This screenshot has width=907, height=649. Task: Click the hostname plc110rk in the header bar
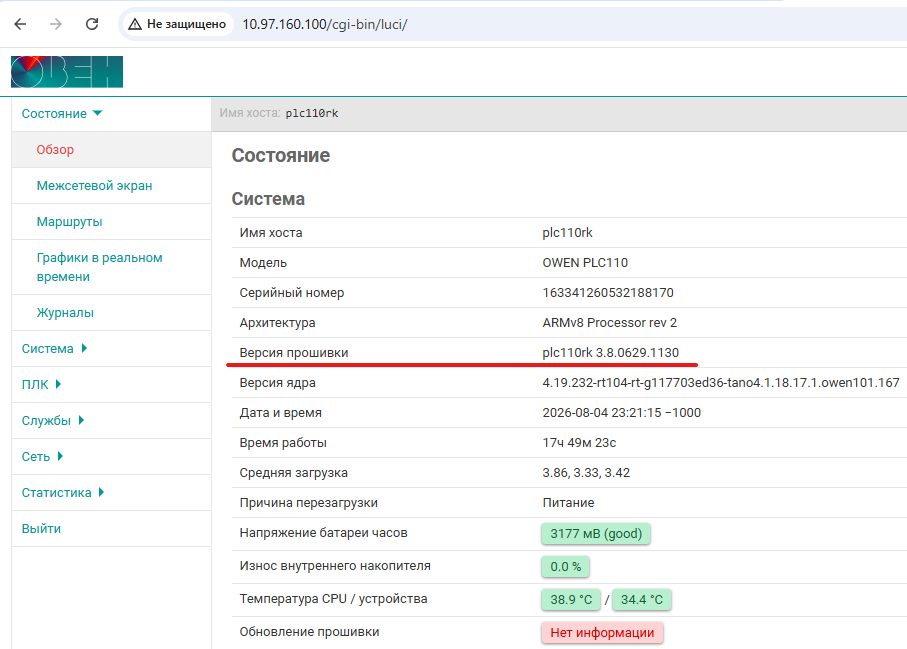click(x=312, y=113)
